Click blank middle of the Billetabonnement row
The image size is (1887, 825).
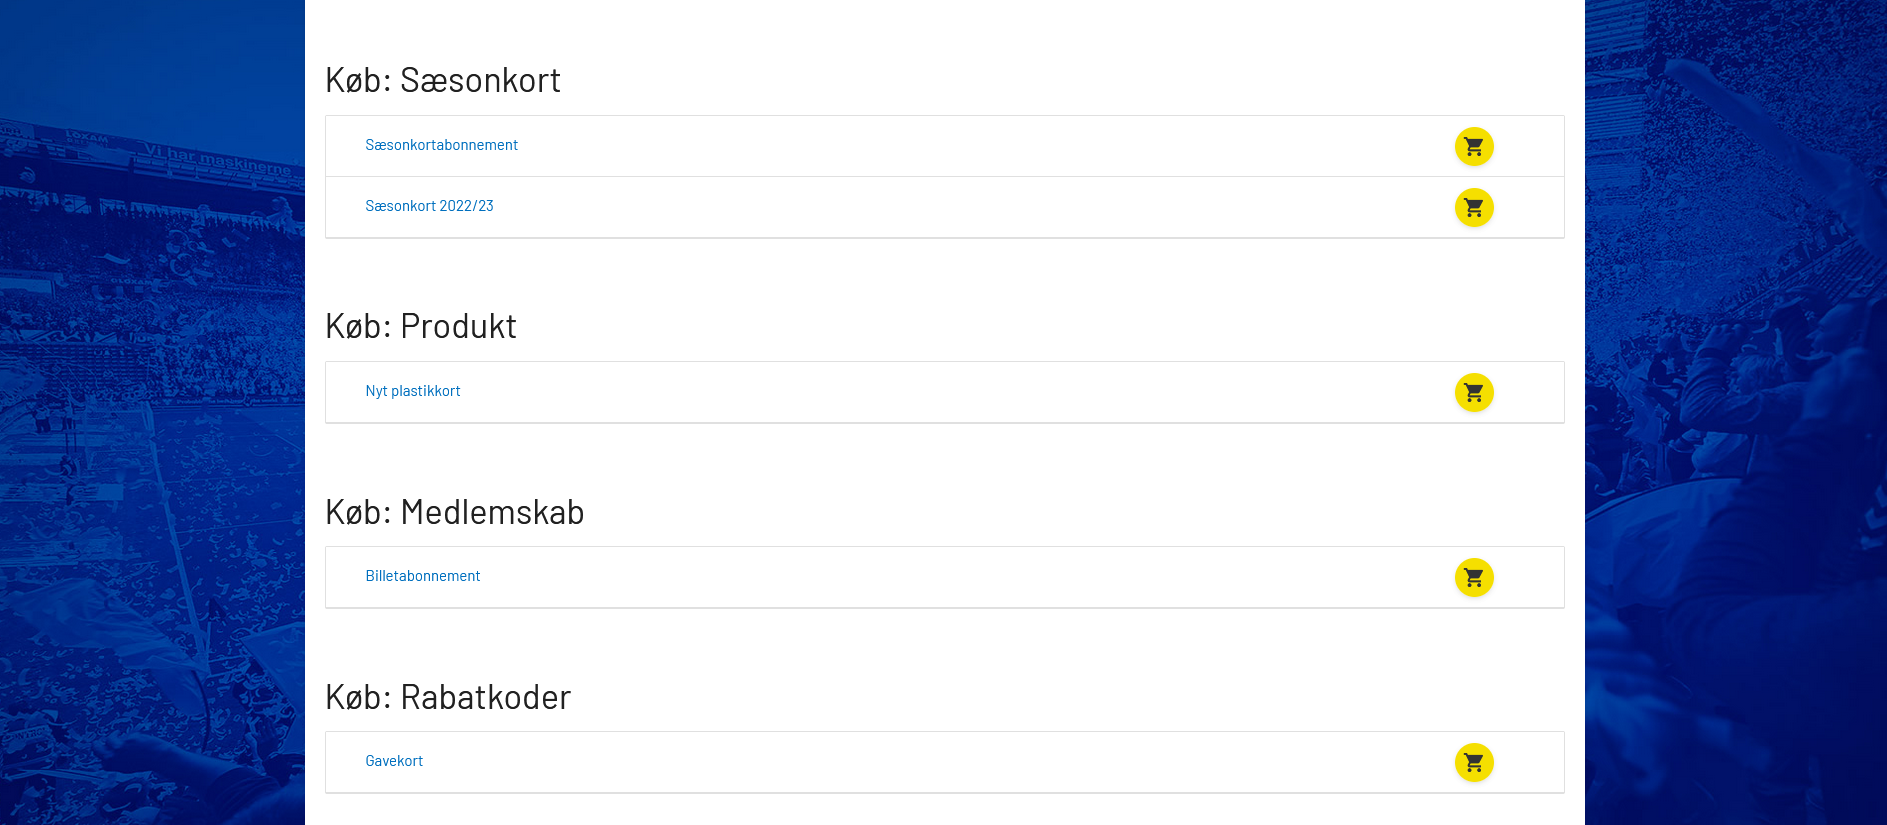point(900,577)
